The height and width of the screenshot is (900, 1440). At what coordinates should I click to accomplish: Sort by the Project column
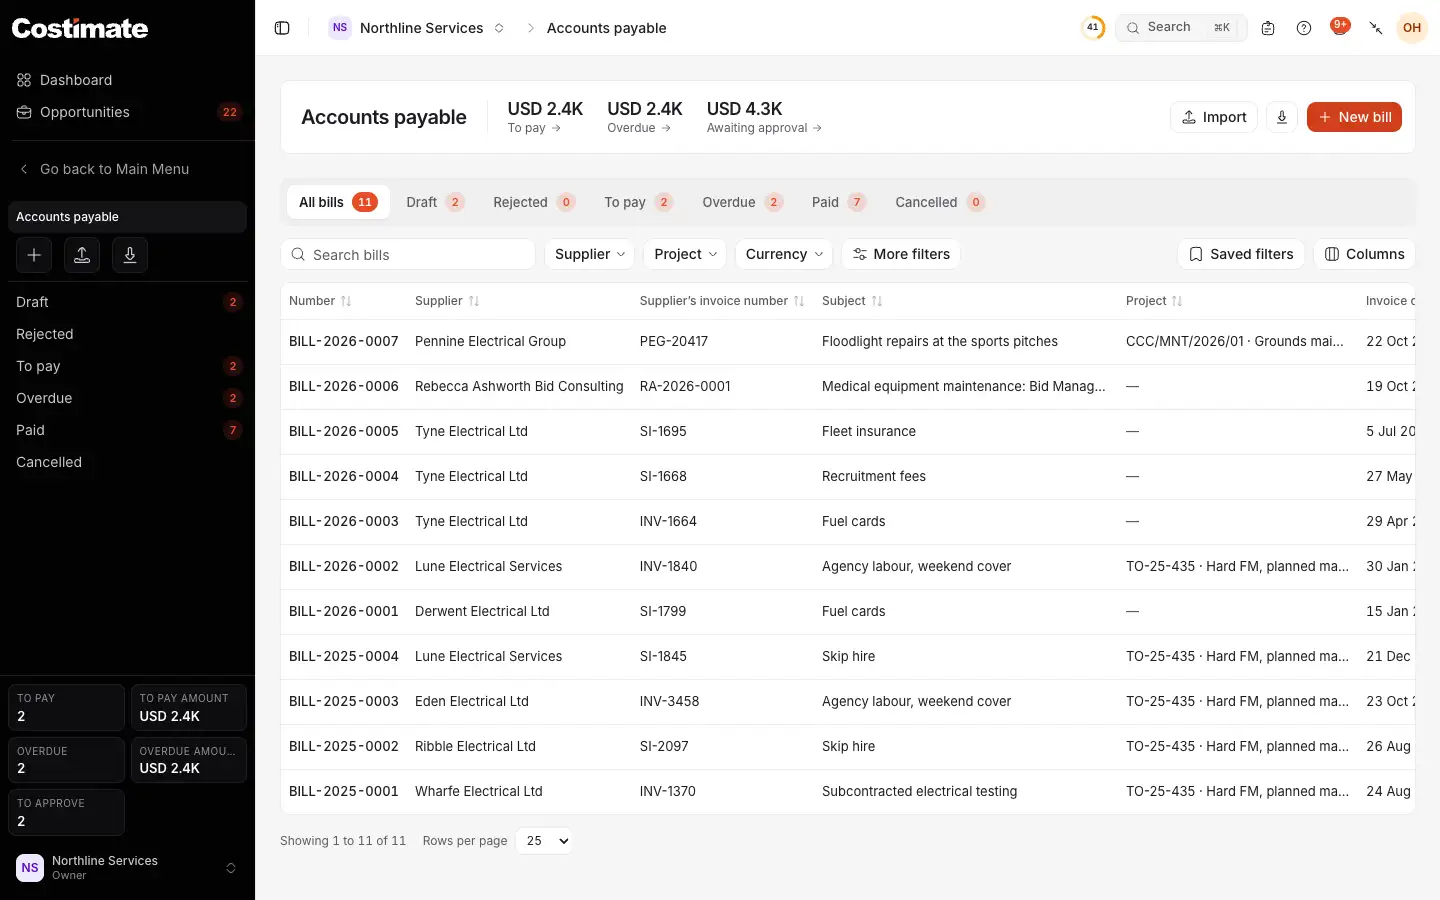pos(1154,301)
